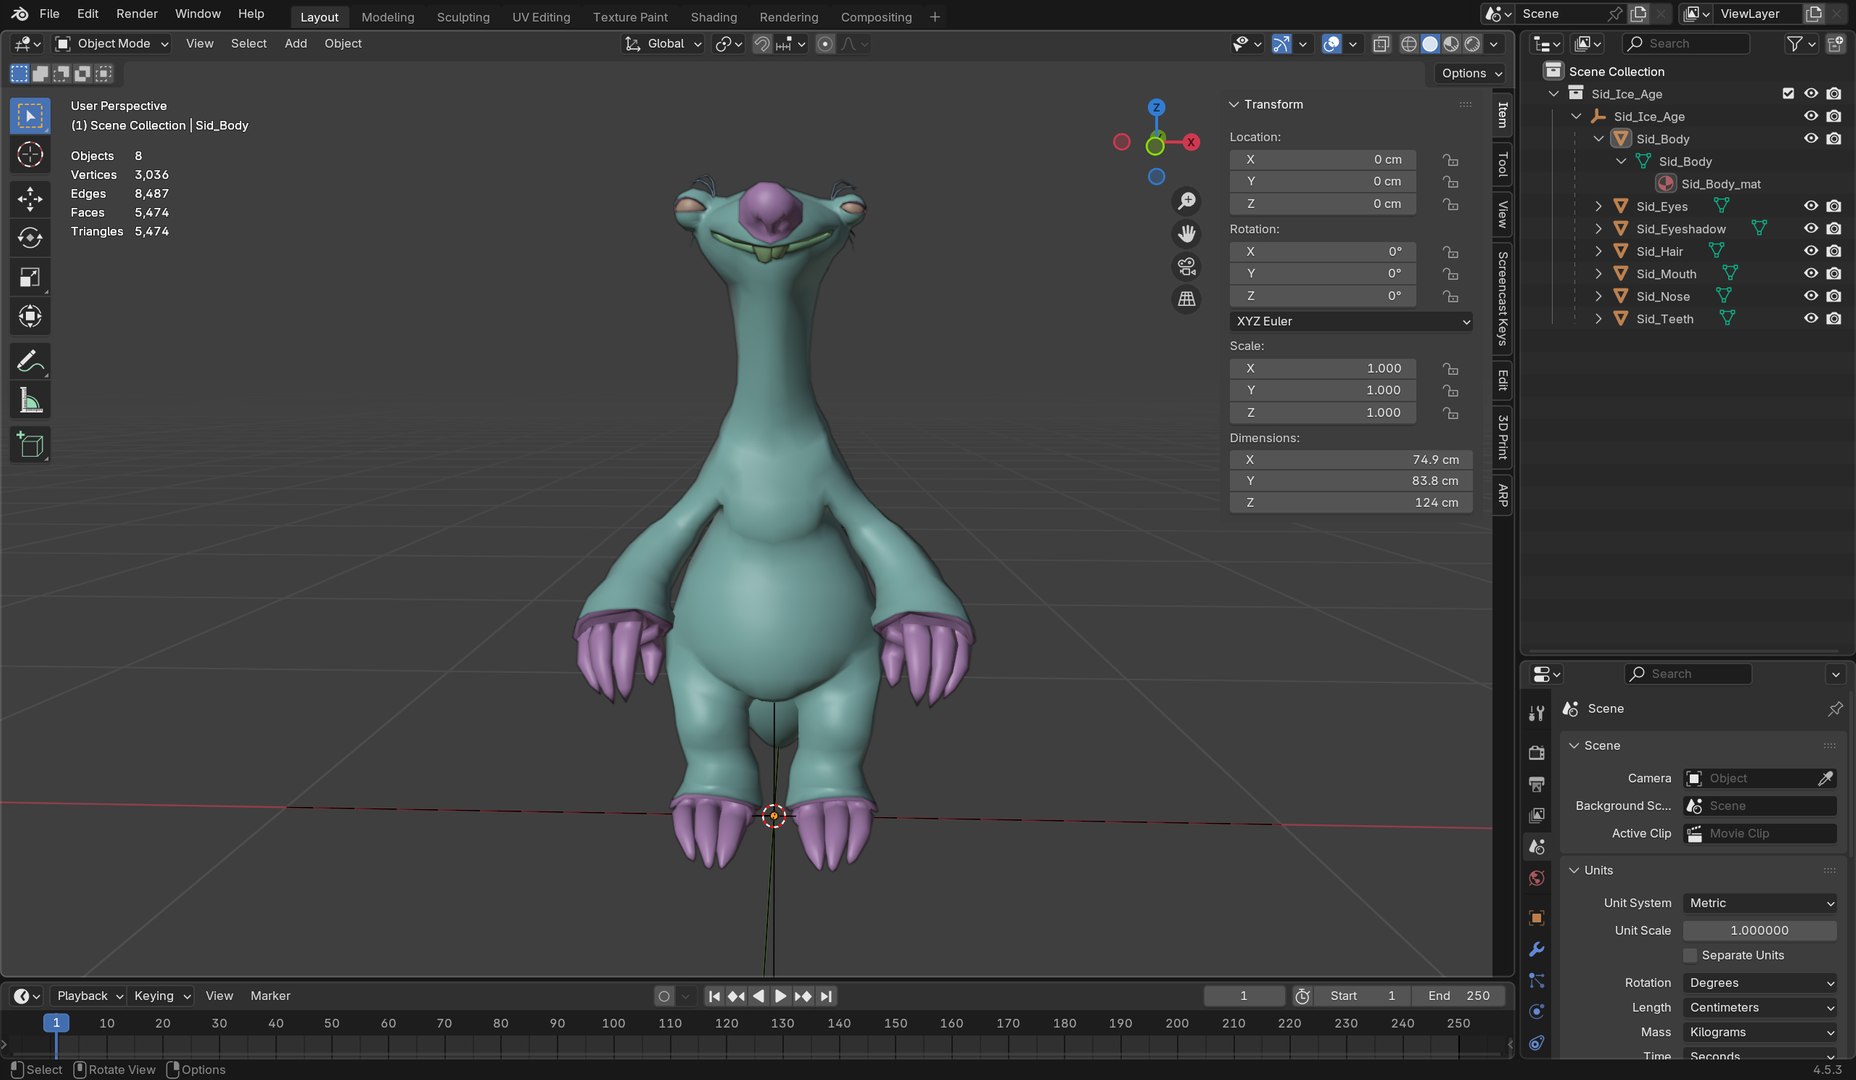Click the Pan view hand icon
The height and width of the screenshot is (1080, 1856).
point(1186,234)
